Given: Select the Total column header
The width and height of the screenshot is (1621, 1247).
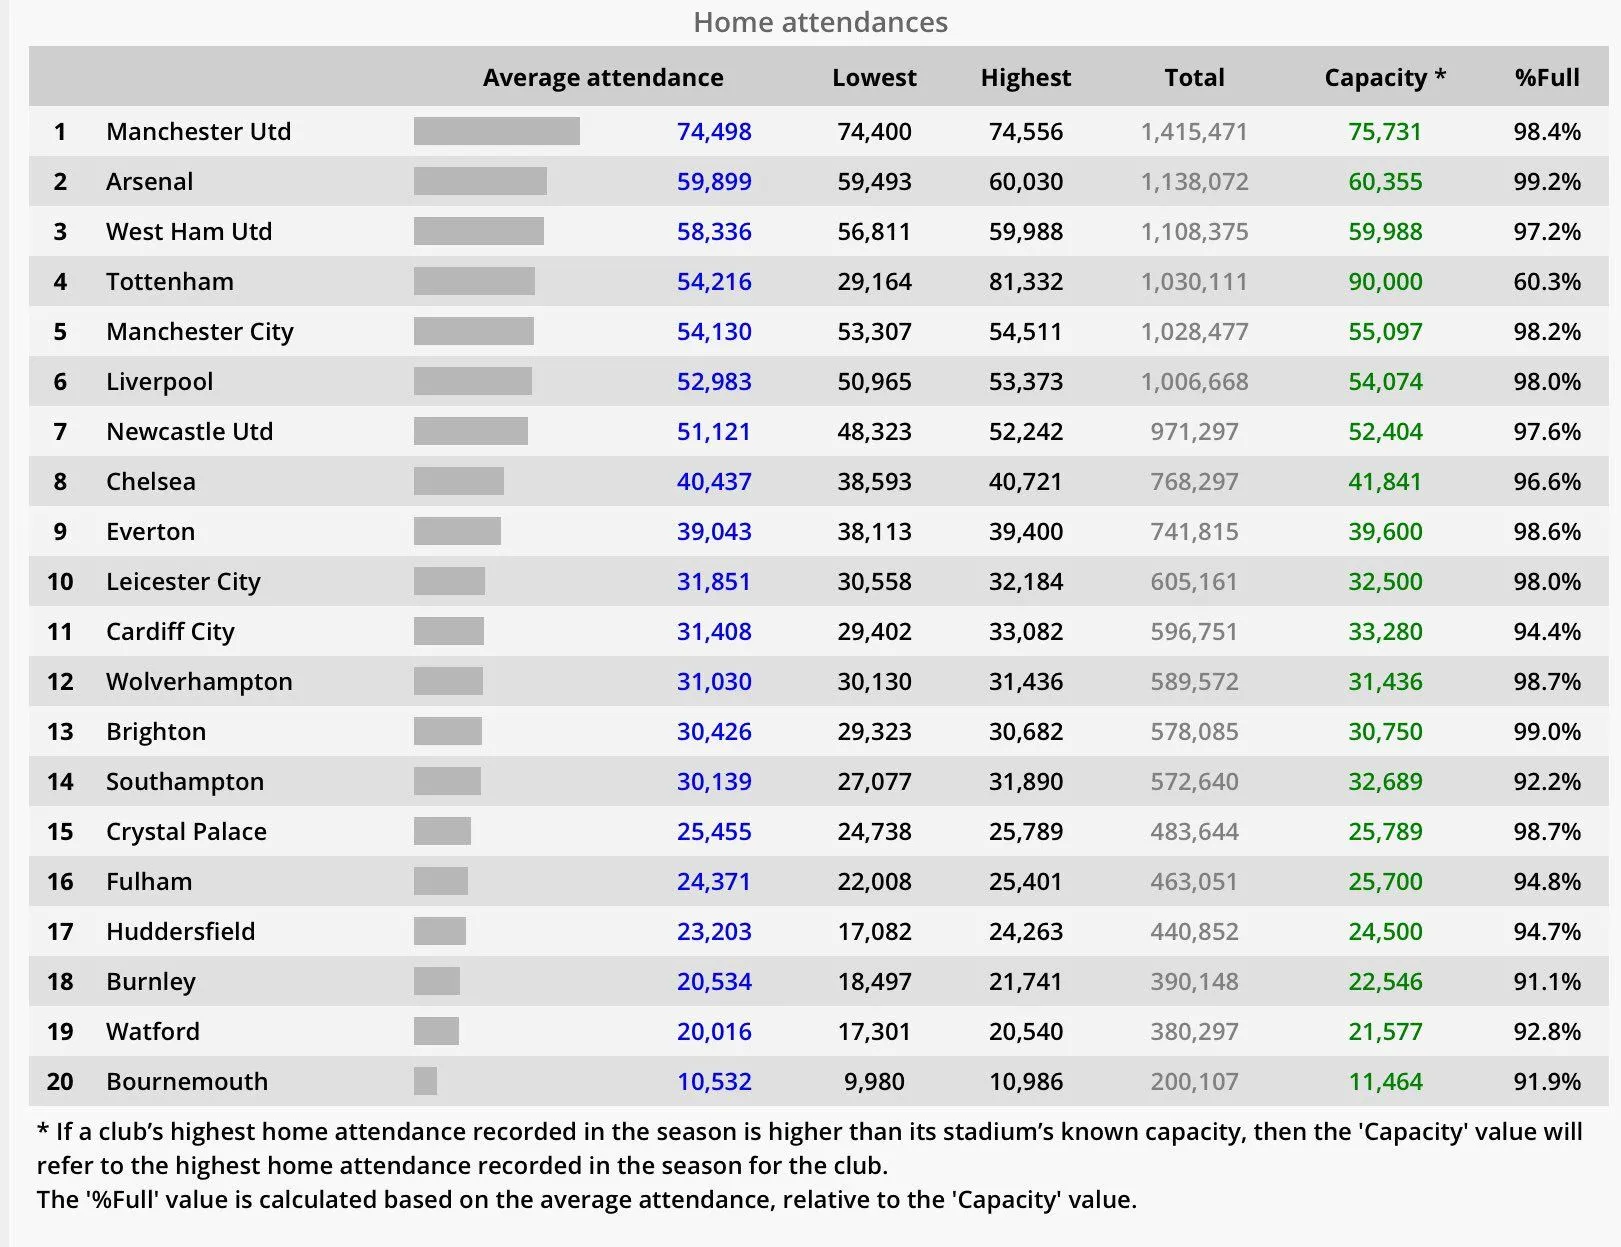Looking at the screenshot, I should (1194, 77).
